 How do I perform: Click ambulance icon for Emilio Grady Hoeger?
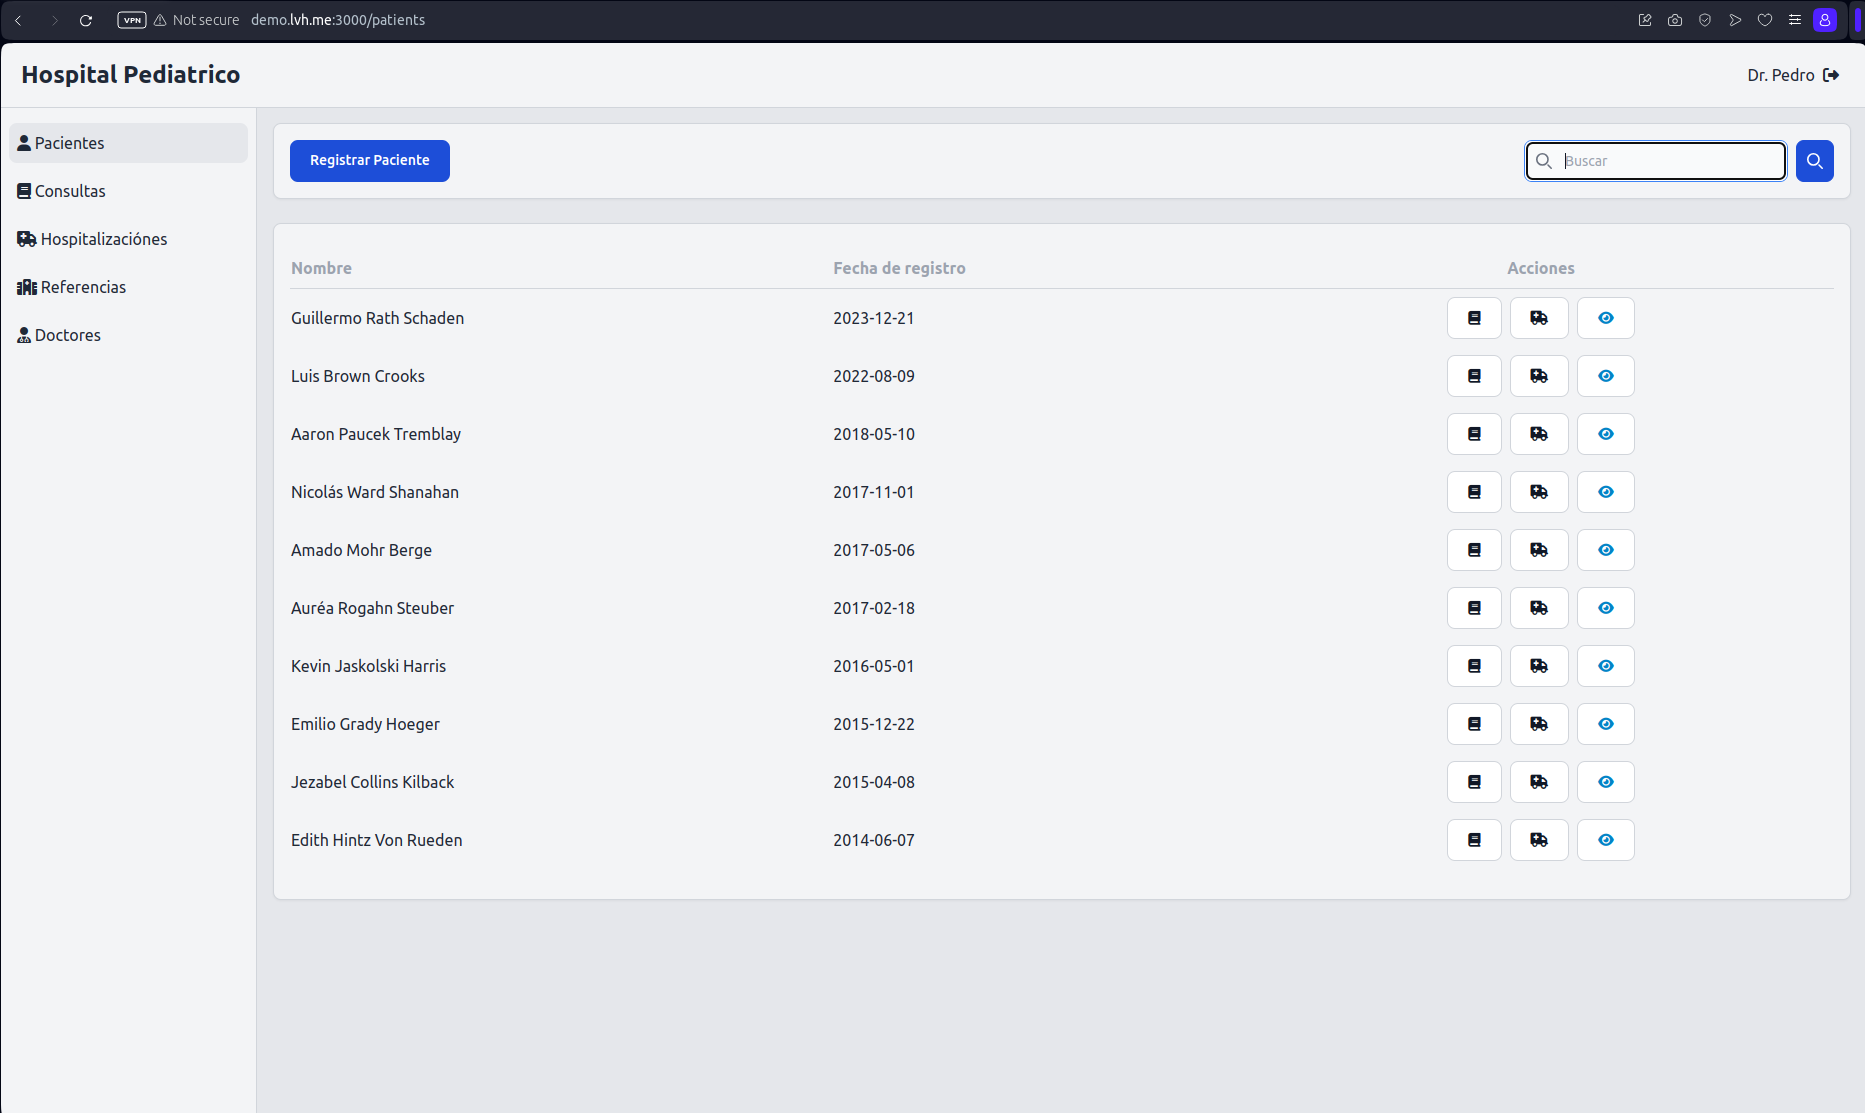1539,724
